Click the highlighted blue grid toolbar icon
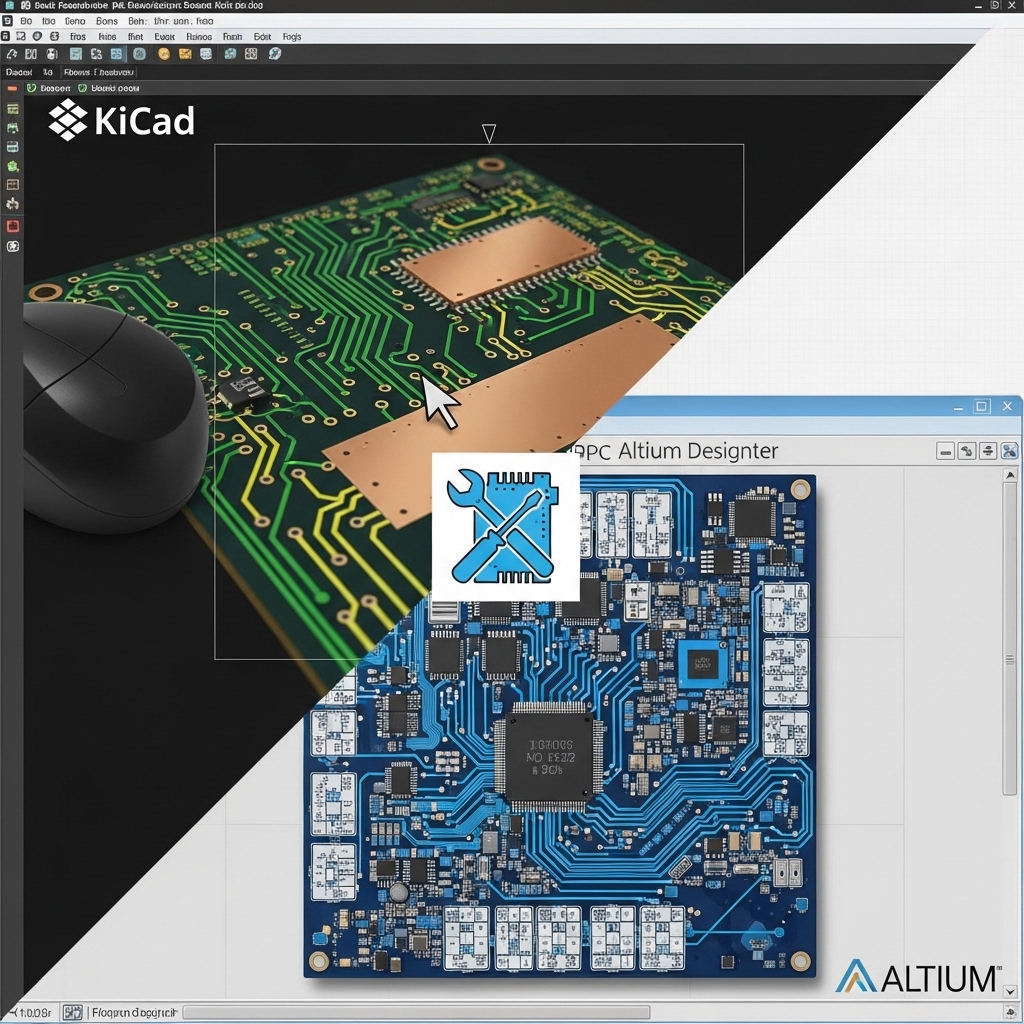Image resolution: width=1024 pixels, height=1024 pixels. (x=116, y=54)
